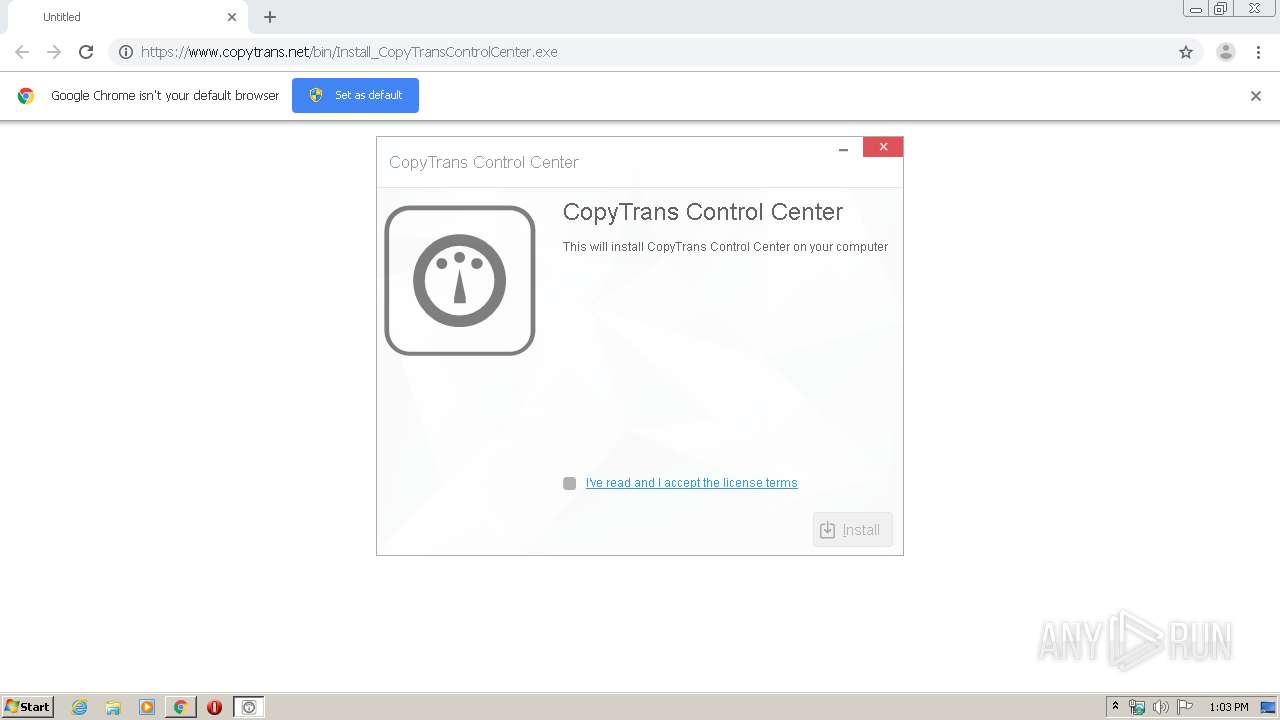Open the Windows Start menu

click(28, 707)
